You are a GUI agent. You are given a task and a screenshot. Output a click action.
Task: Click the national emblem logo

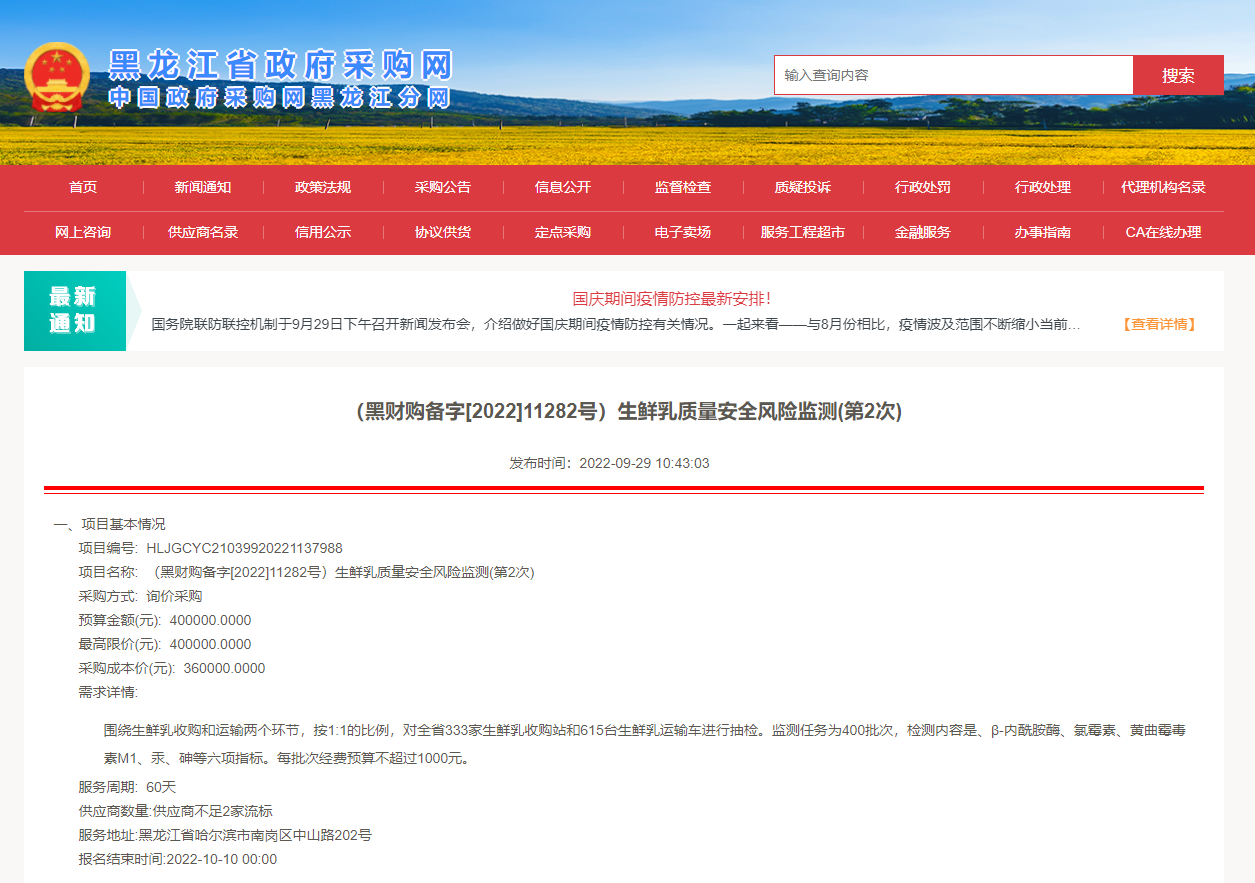tap(57, 76)
